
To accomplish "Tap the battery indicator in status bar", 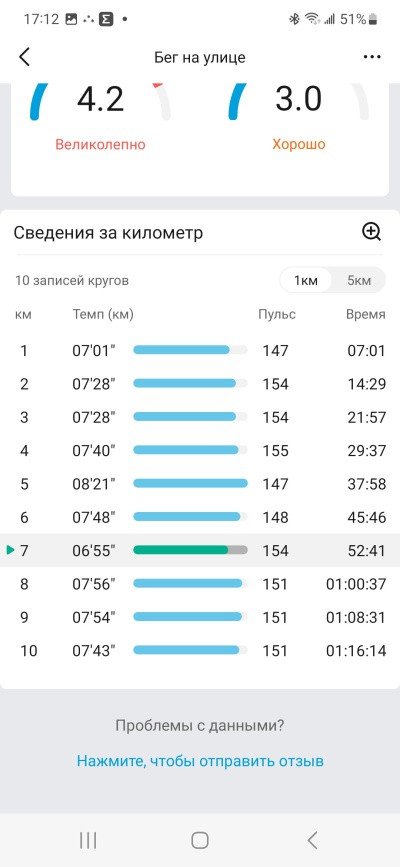I will click(x=373, y=19).
